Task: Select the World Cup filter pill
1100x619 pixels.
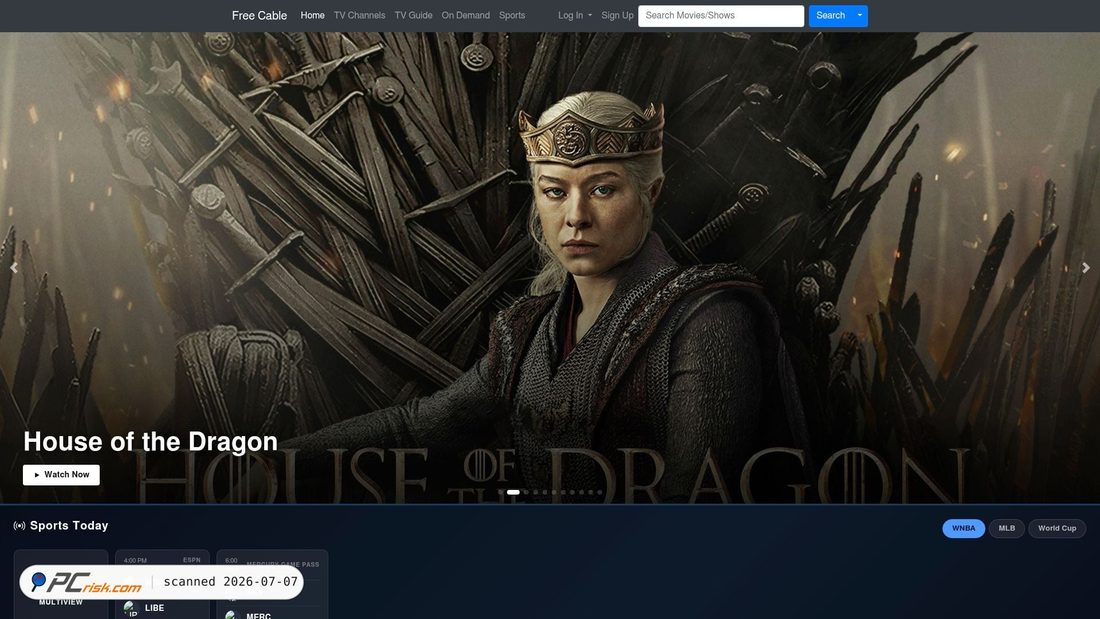Action: [x=1057, y=528]
